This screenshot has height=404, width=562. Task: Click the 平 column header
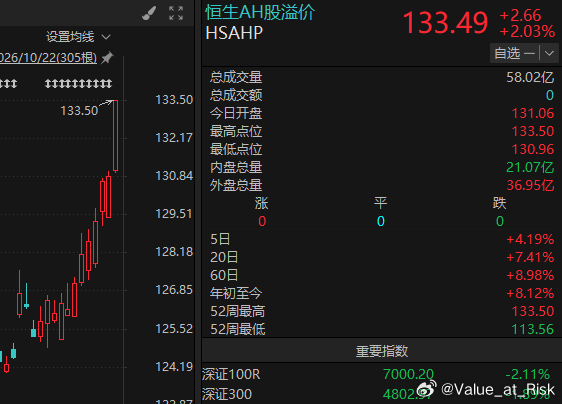coord(381,203)
